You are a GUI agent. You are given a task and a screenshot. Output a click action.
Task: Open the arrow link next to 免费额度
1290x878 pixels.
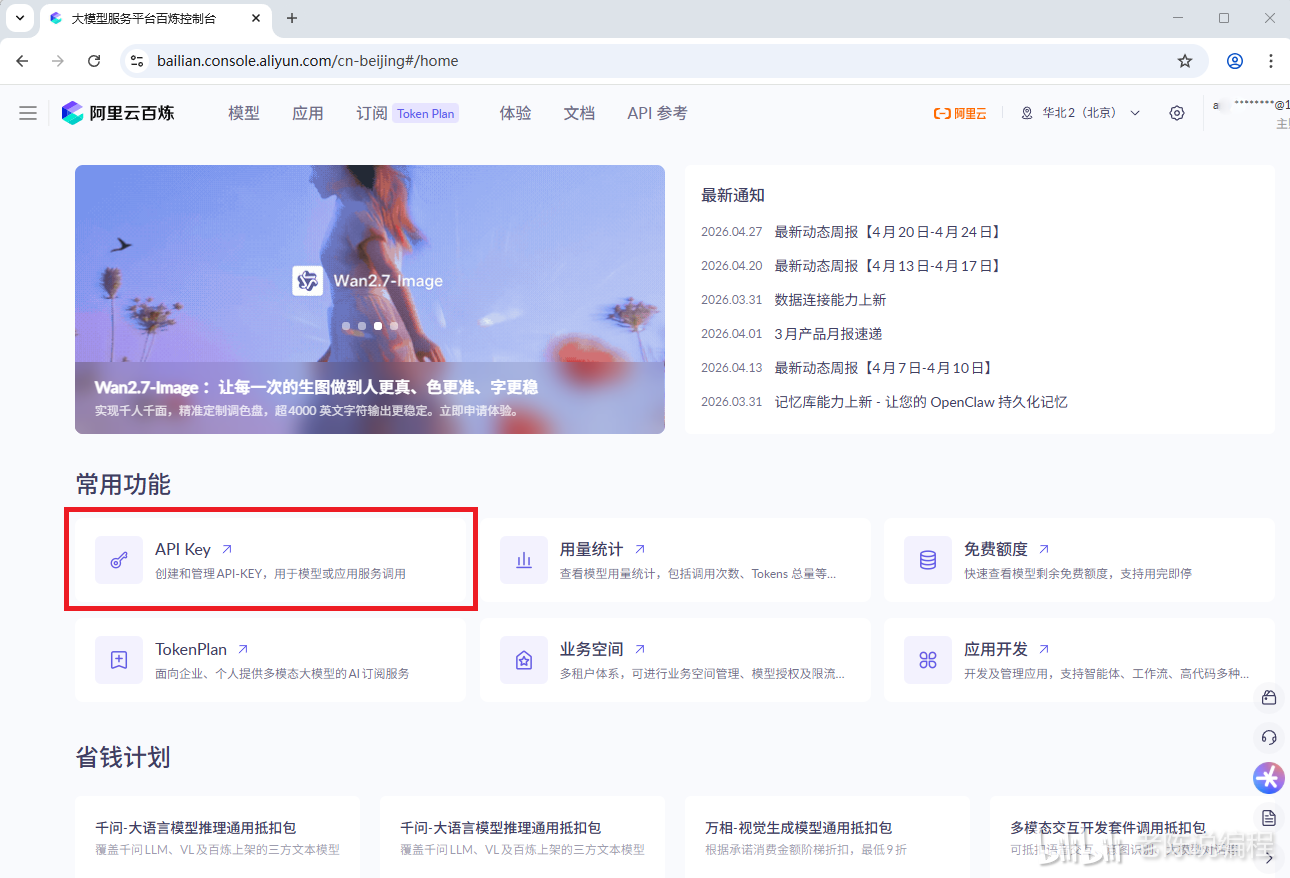pos(1044,549)
